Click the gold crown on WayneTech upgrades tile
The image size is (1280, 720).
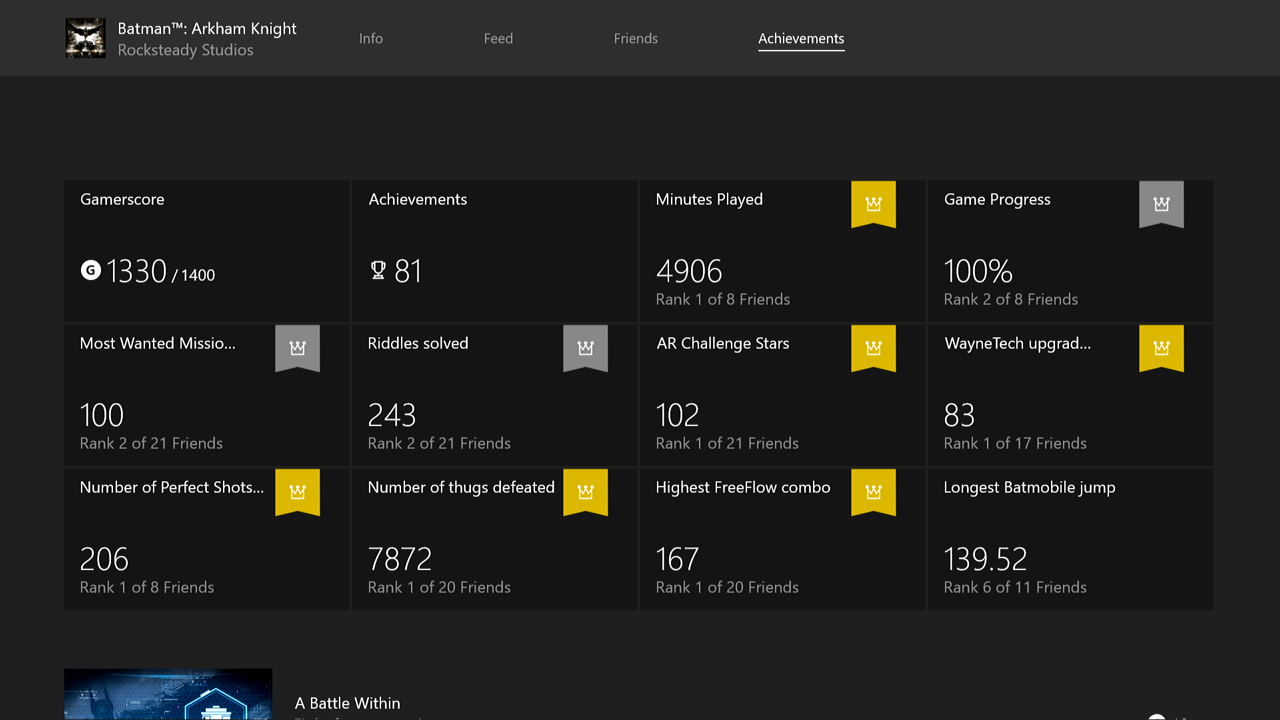pos(1161,347)
